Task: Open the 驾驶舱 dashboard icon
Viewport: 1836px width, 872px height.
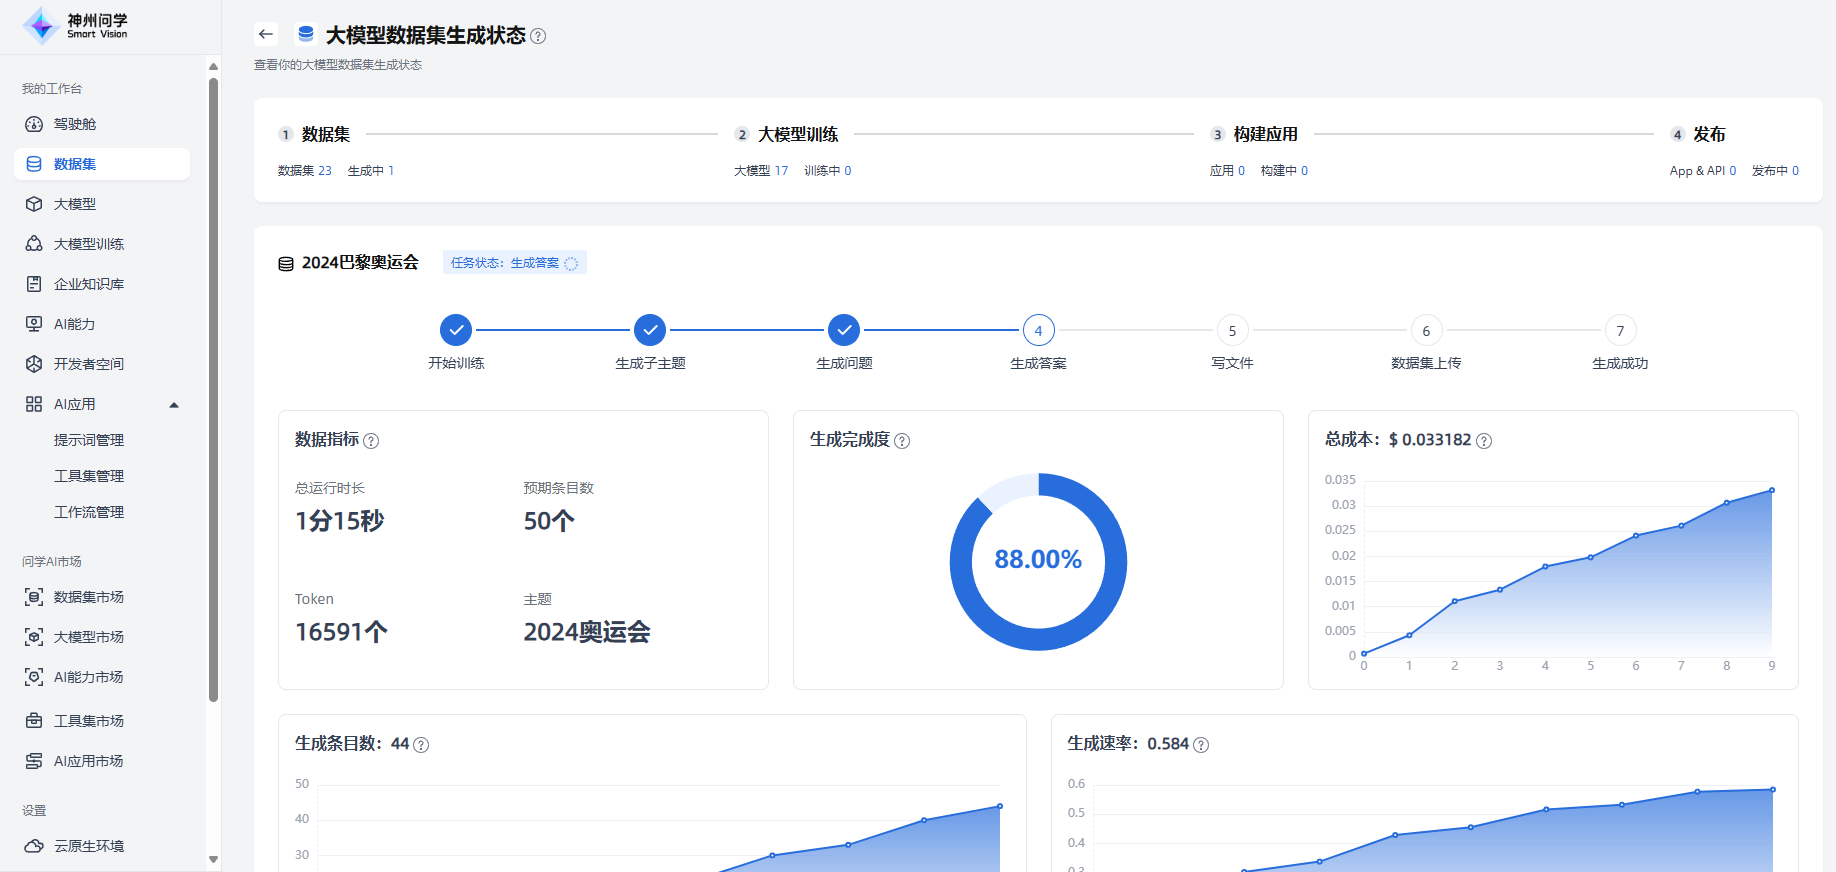Action: tap(34, 124)
